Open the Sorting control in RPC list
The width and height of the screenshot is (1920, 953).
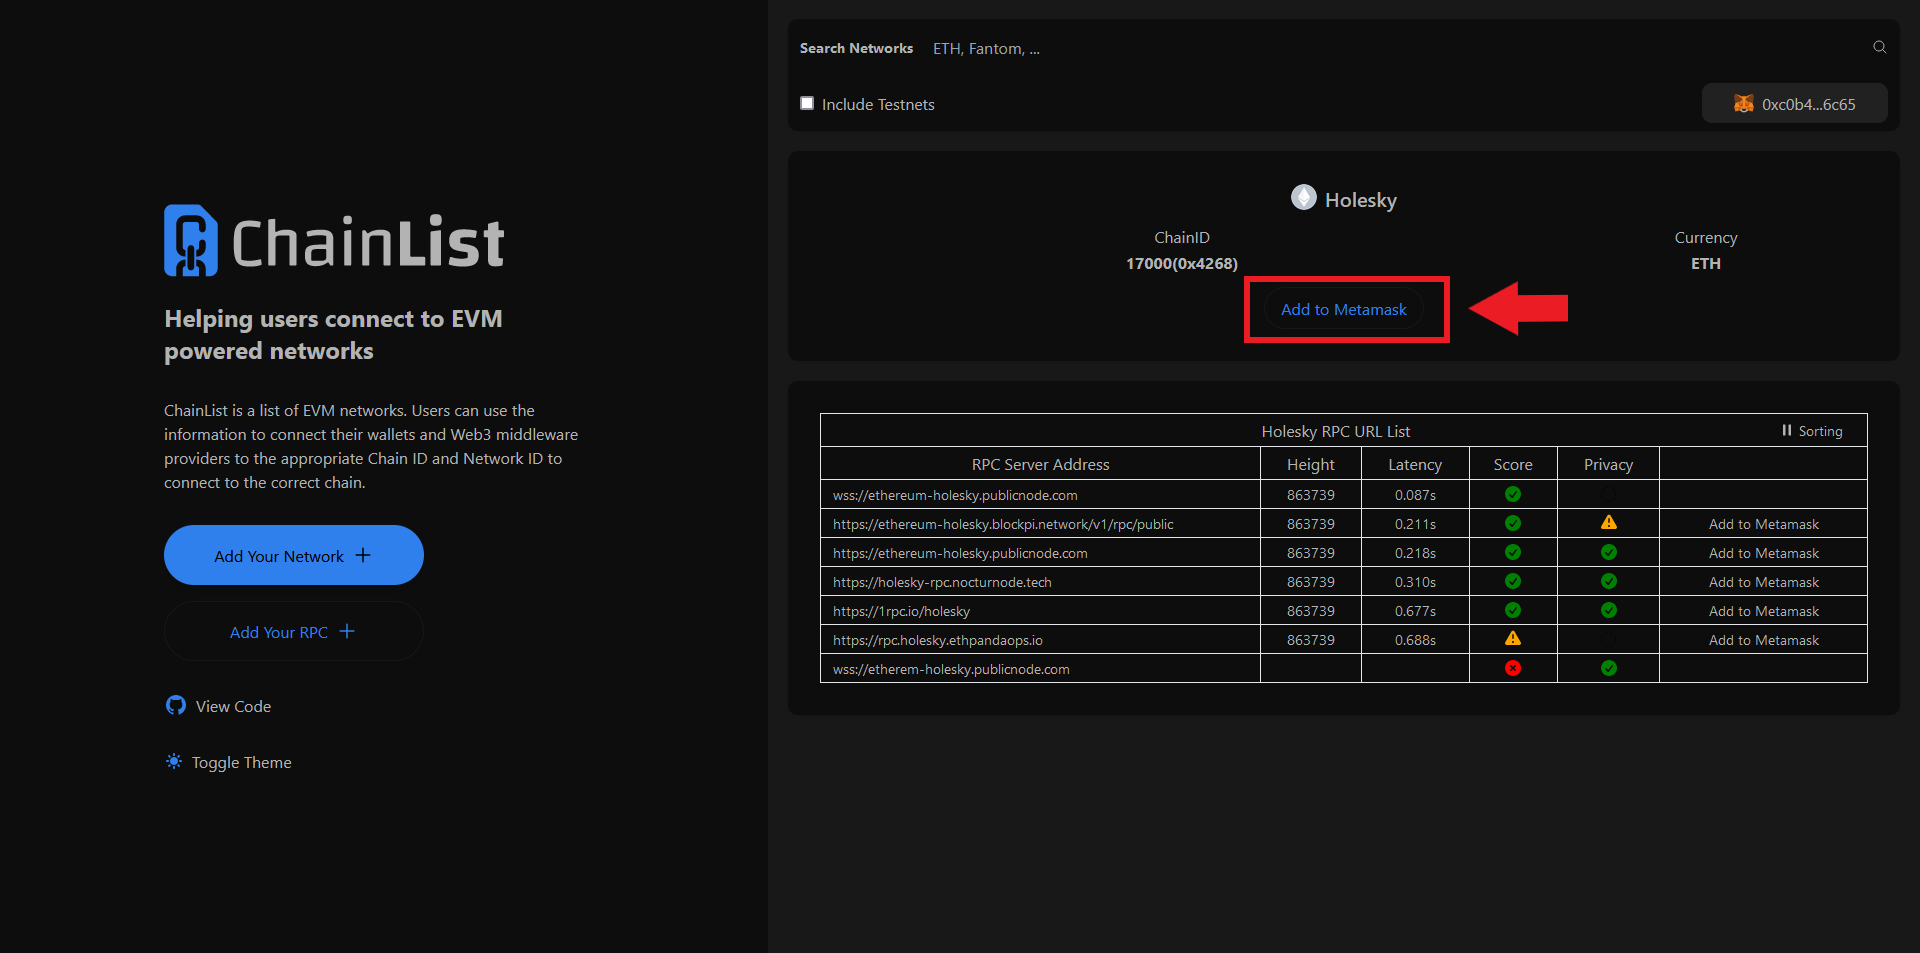click(1811, 431)
